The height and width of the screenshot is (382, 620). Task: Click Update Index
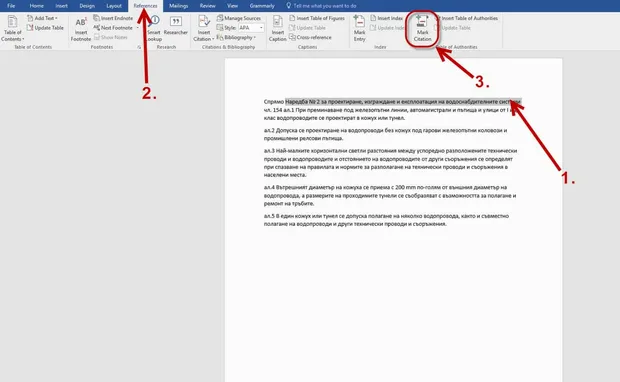coord(388,28)
